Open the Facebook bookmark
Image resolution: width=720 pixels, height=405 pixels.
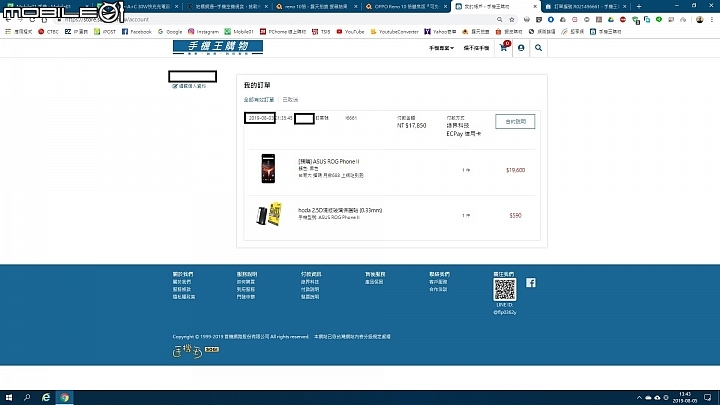[136, 32]
